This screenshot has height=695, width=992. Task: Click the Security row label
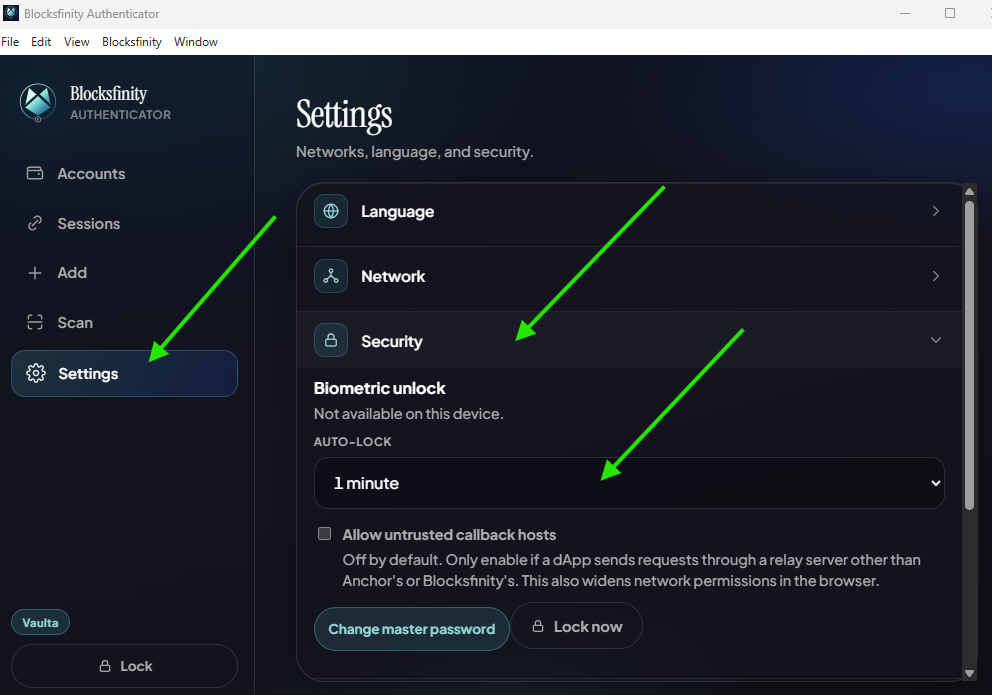[392, 341]
